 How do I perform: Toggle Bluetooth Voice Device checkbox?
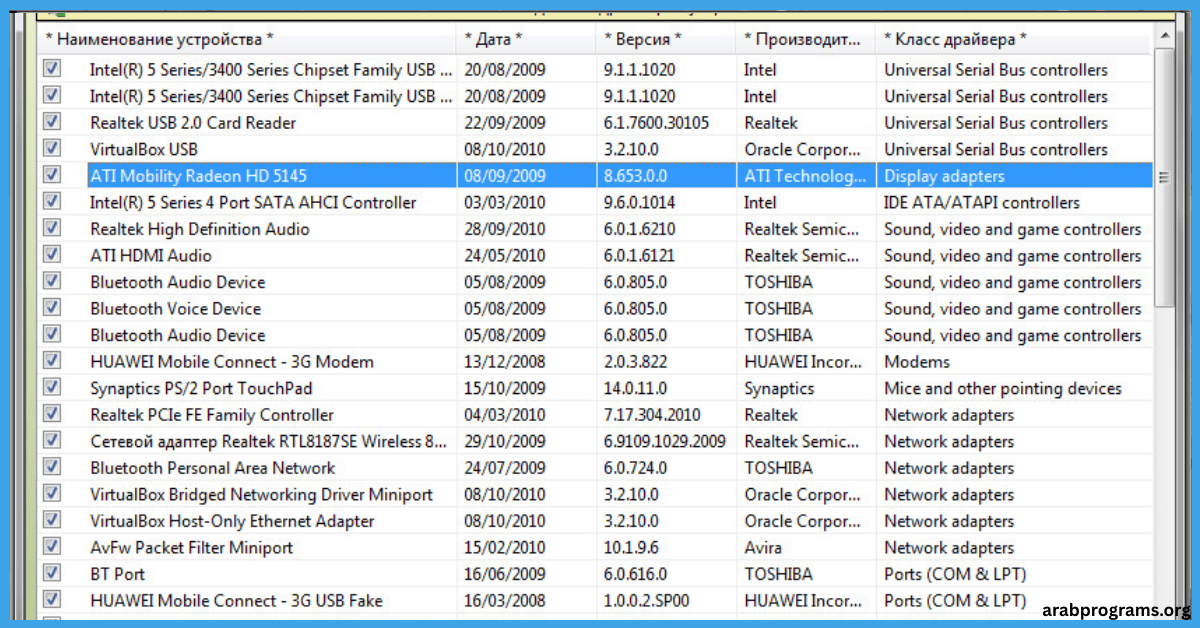52,307
